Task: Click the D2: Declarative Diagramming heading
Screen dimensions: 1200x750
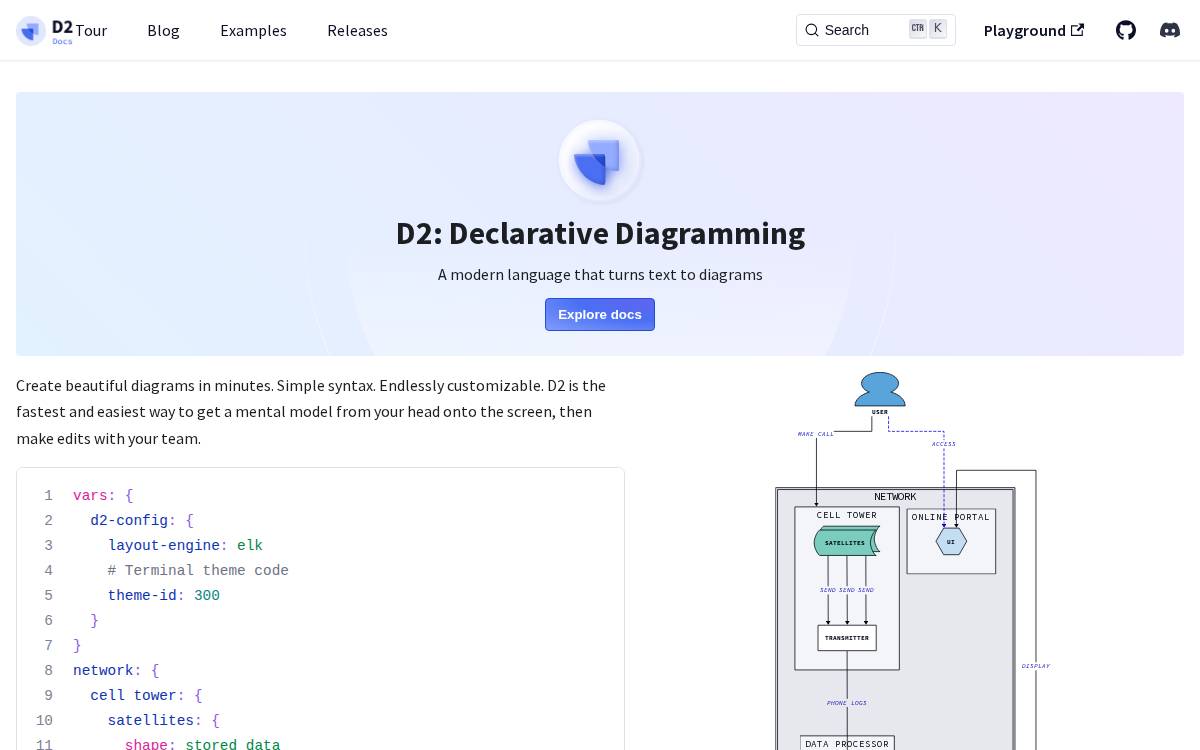Action: click(x=600, y=233)
